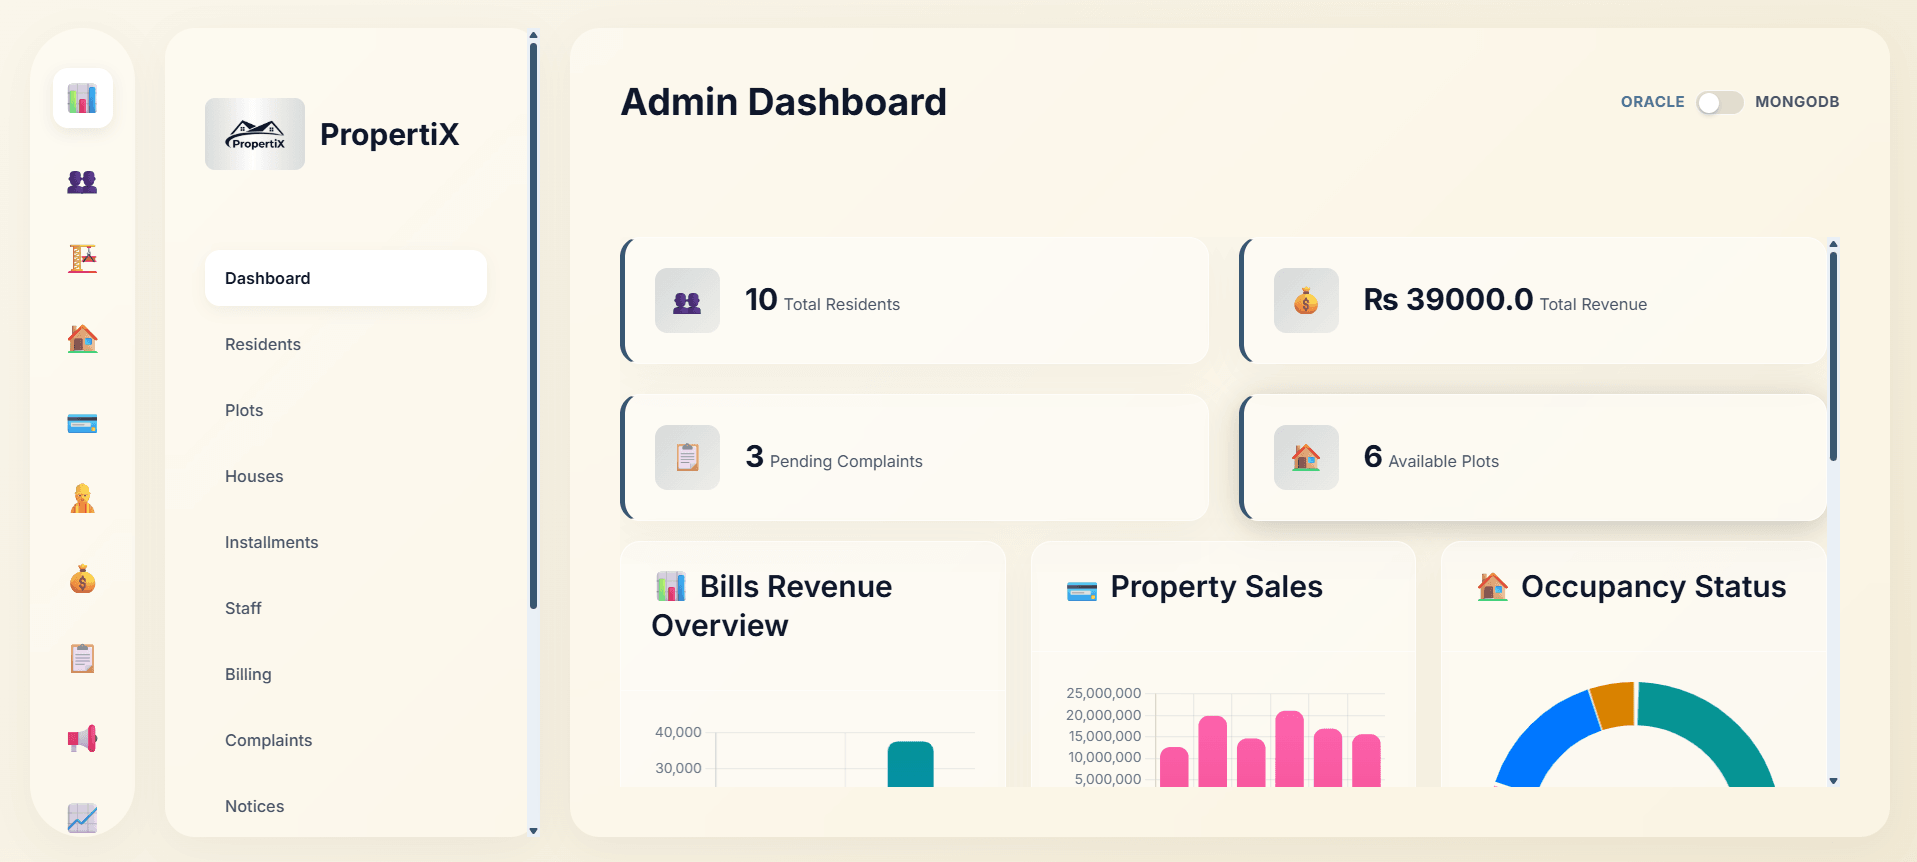This screenshot has height=862, width=1917.
Task: Open the construction crane plots icon
Action: tap(82, 259)
